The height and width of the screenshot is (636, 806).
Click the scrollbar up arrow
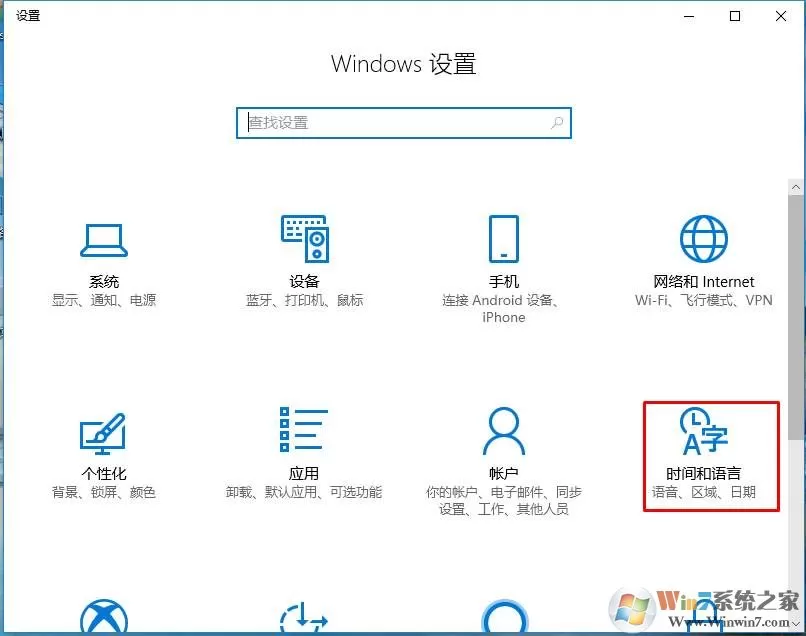coord(796,187)
